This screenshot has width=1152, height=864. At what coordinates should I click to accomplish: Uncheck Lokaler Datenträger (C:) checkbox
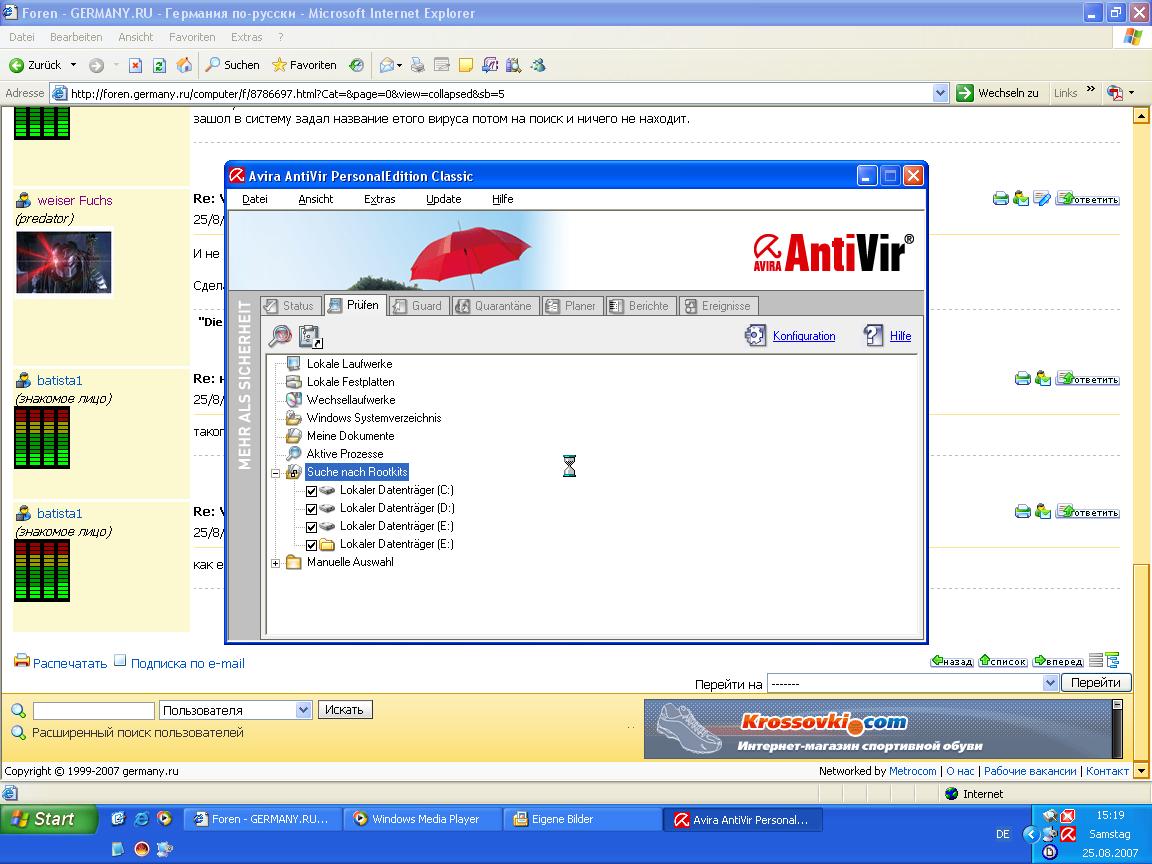(x=312, y=491)
